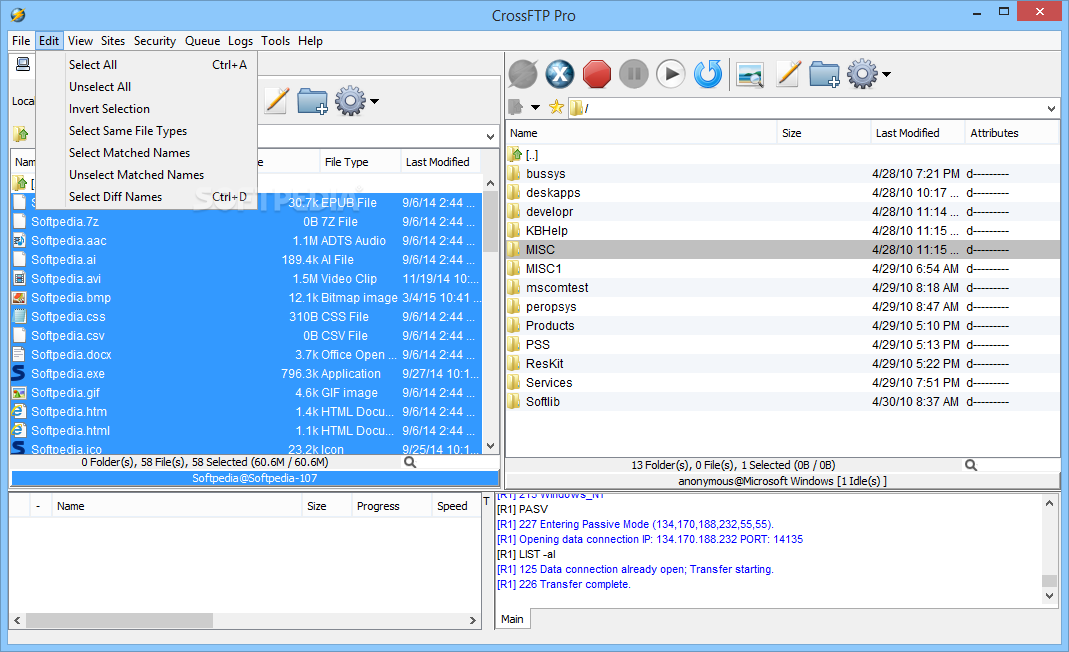Choose Select Diff Names entry
This screenshot has height=652, width=1069.
click(x=147, y=196)
